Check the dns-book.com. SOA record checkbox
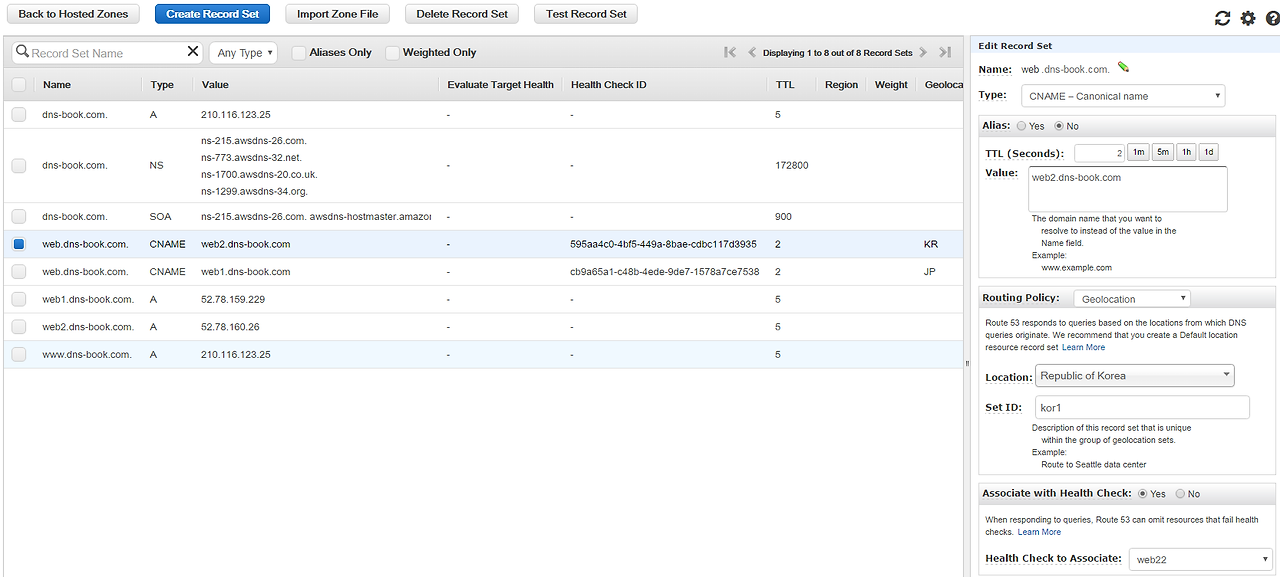Screen dimensions: 1280x577 (x=19, y=216)
